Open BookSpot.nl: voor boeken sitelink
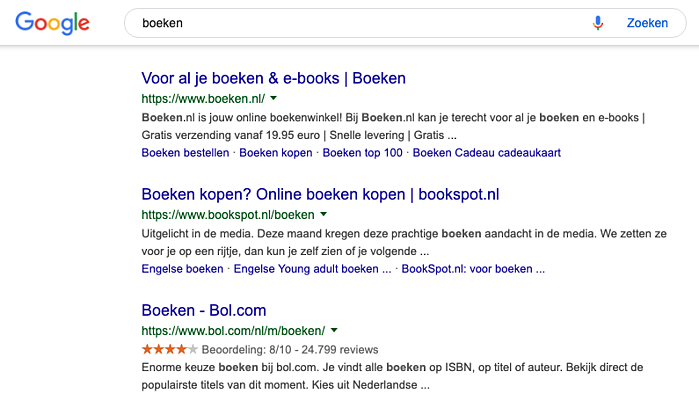699x401 pixels. [473, 269]
